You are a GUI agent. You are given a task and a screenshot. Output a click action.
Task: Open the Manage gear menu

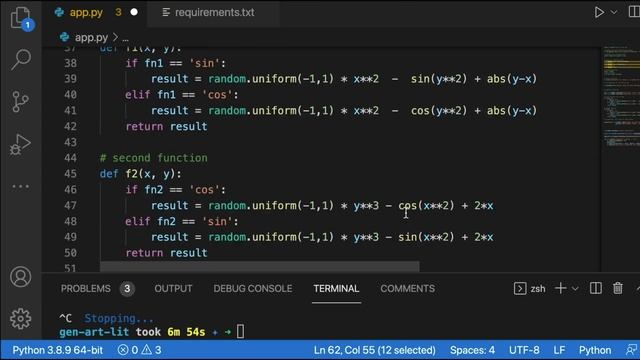[20, 318]
